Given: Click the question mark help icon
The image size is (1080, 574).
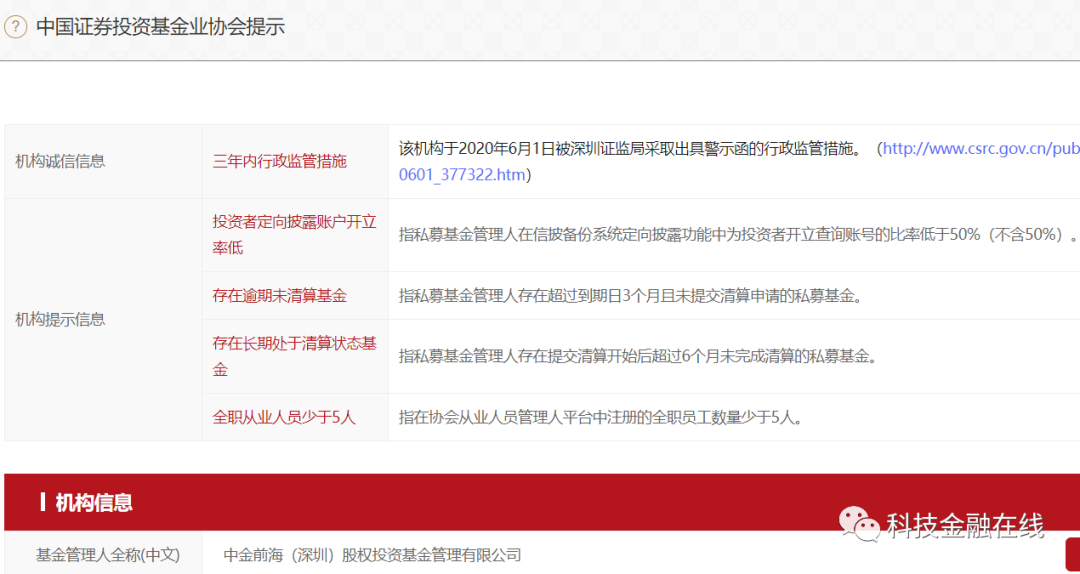Looking at the screenshot, I should (15, 27).
